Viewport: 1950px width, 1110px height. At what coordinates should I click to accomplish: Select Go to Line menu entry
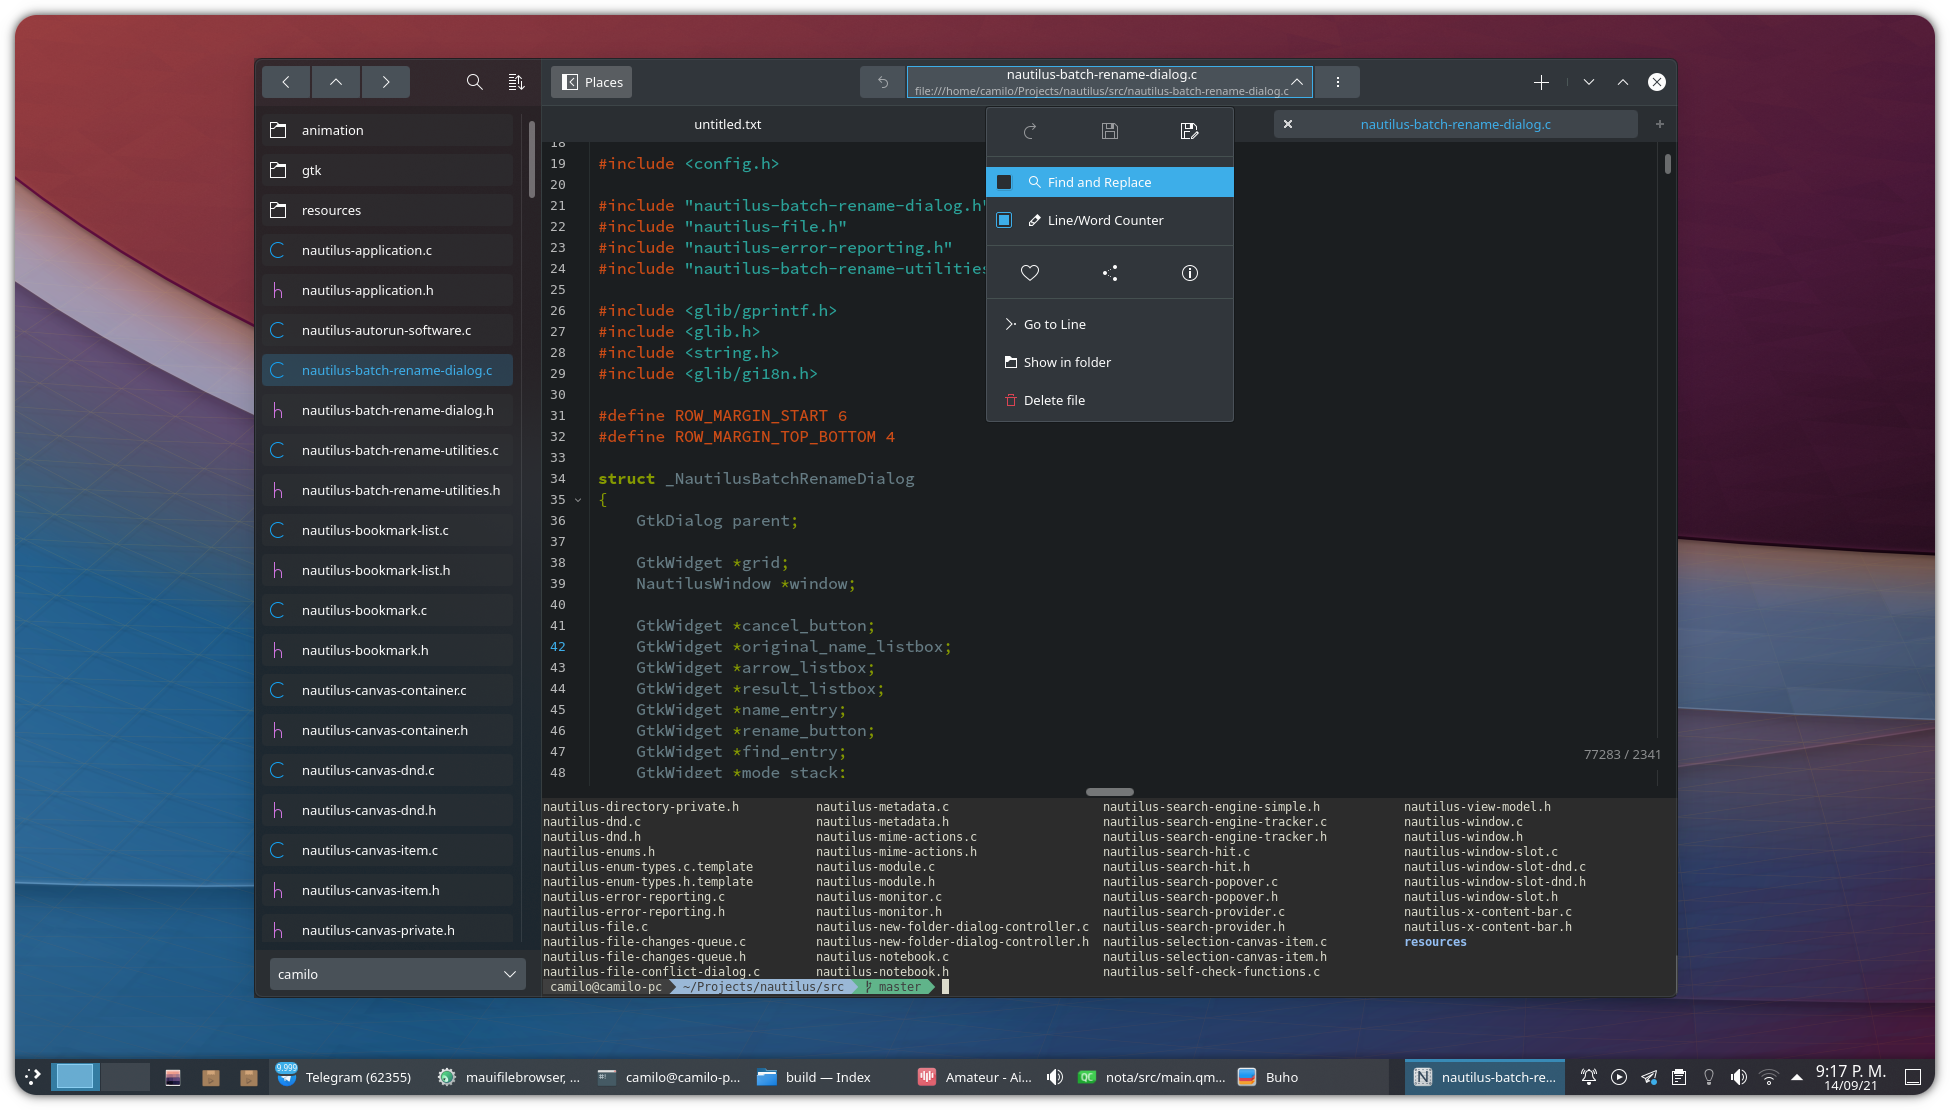(1054, 324)
